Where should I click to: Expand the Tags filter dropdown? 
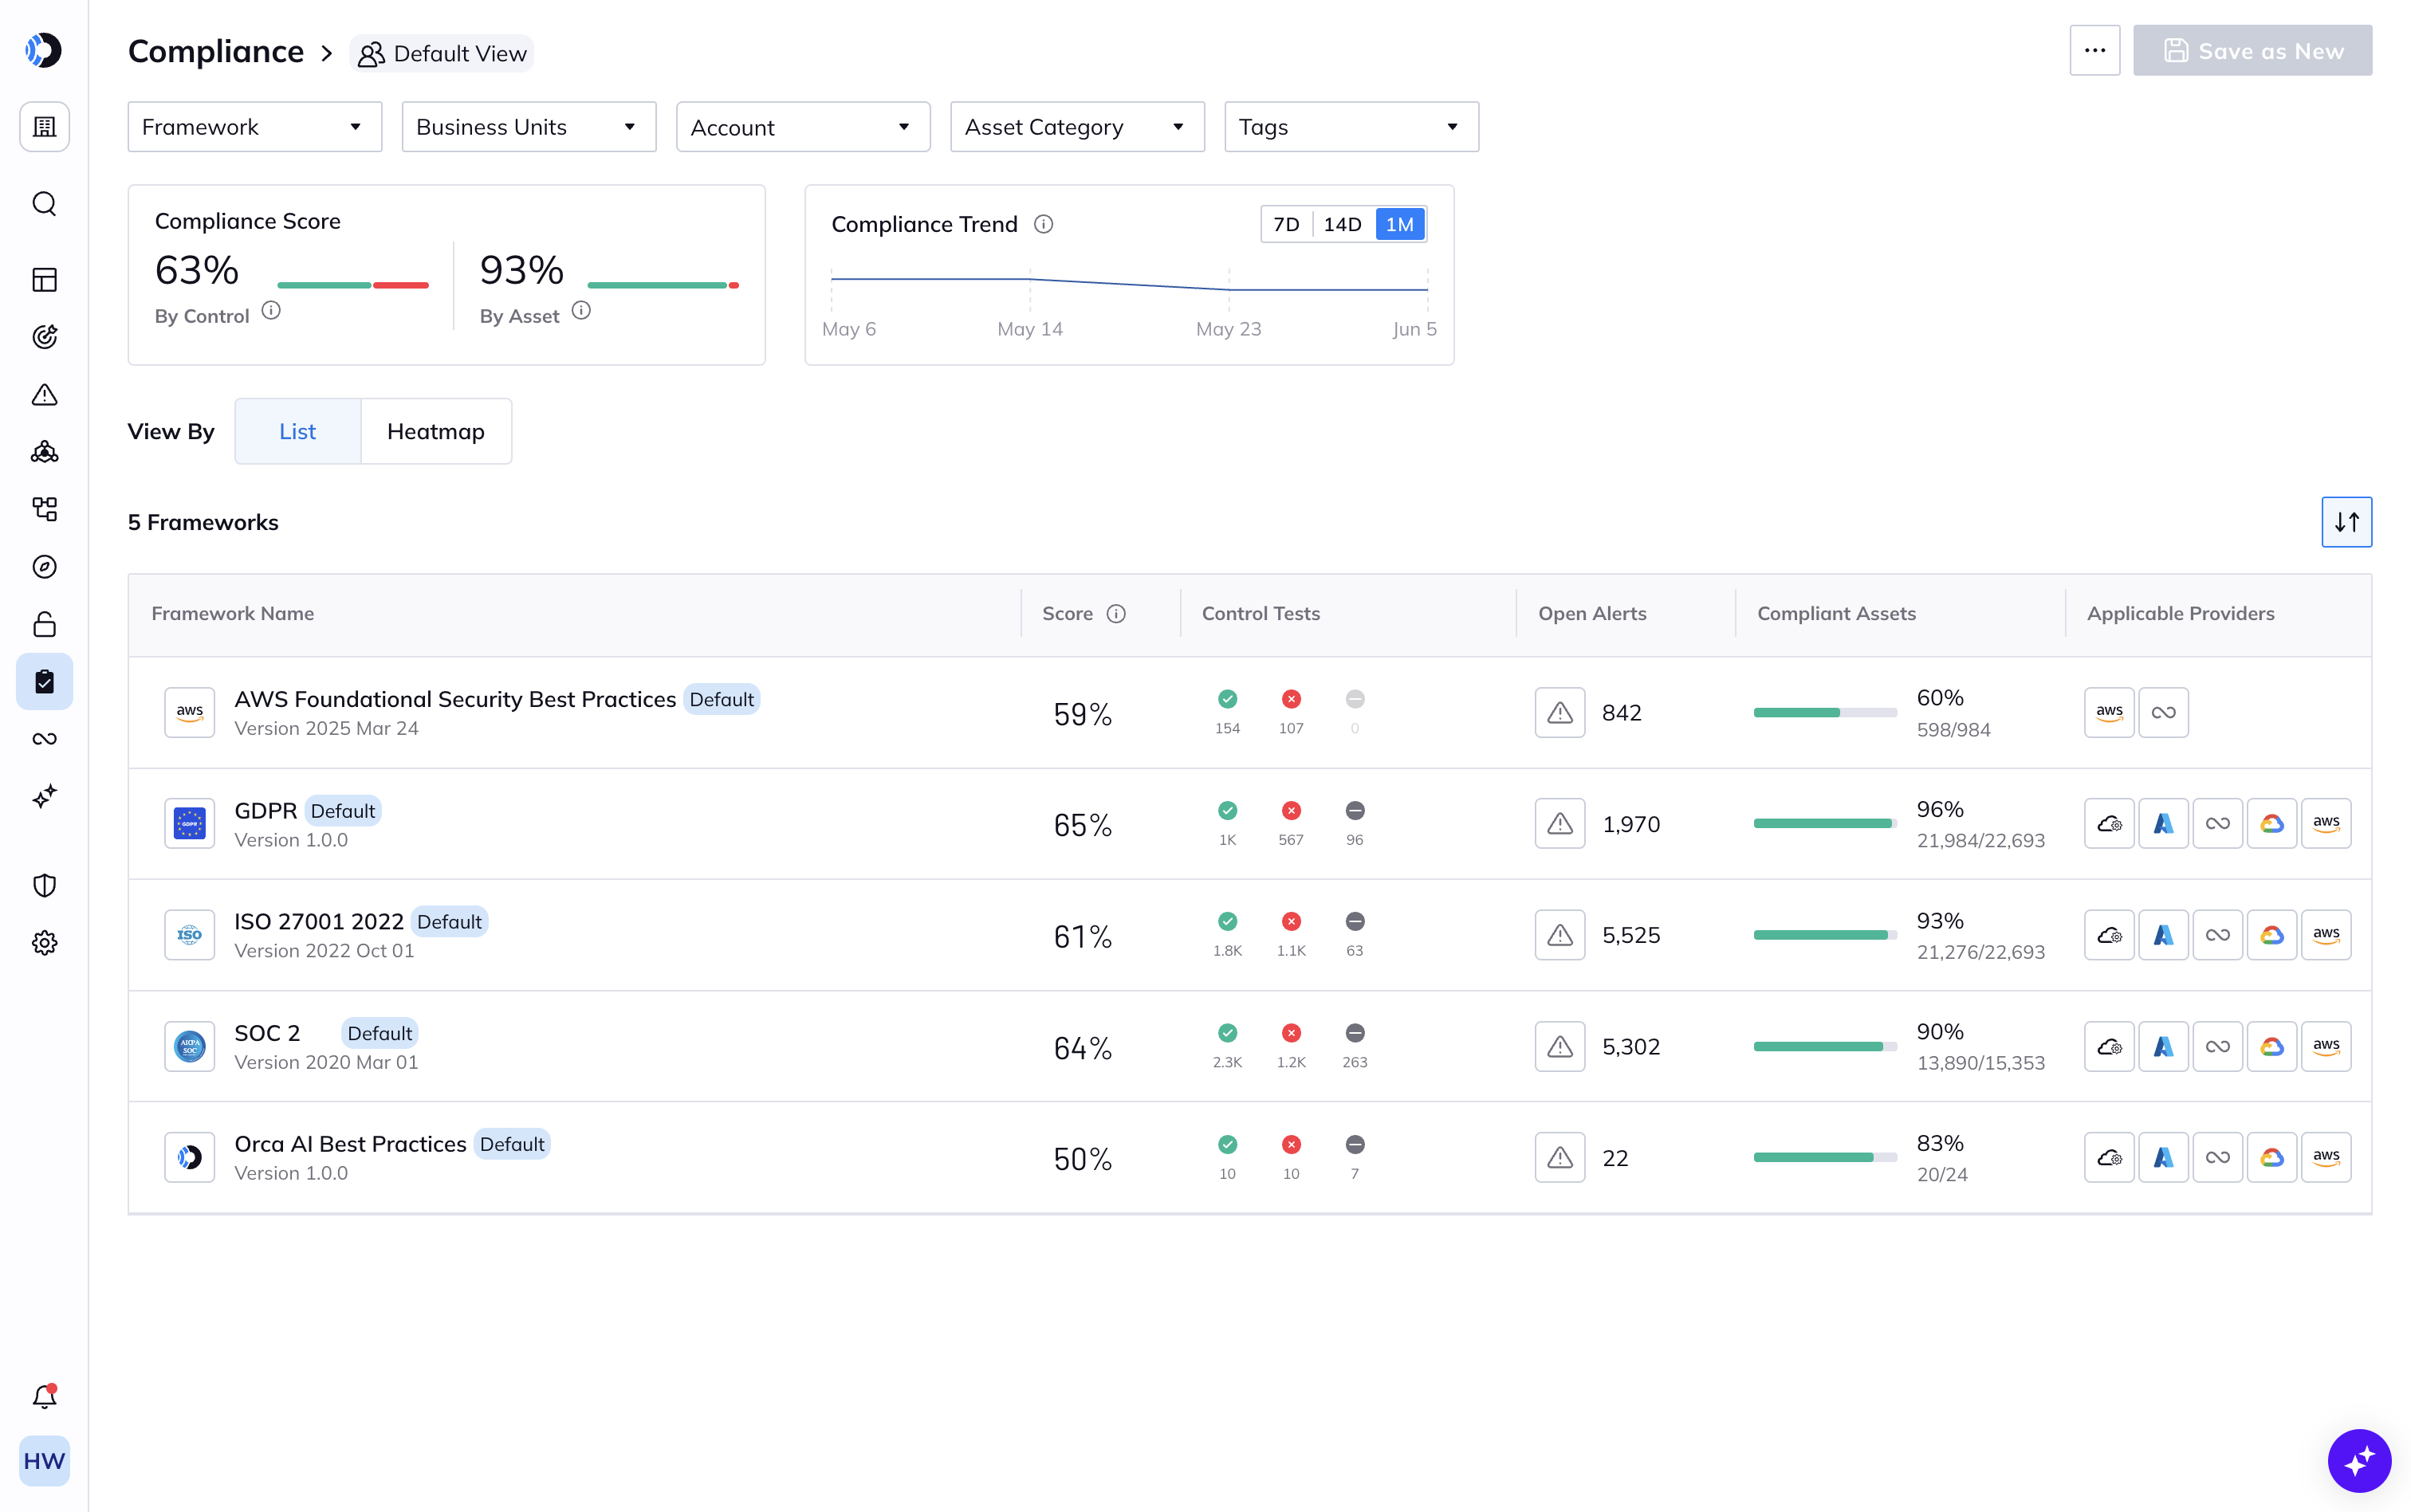pyautogui.click(x=1351, y=127)
